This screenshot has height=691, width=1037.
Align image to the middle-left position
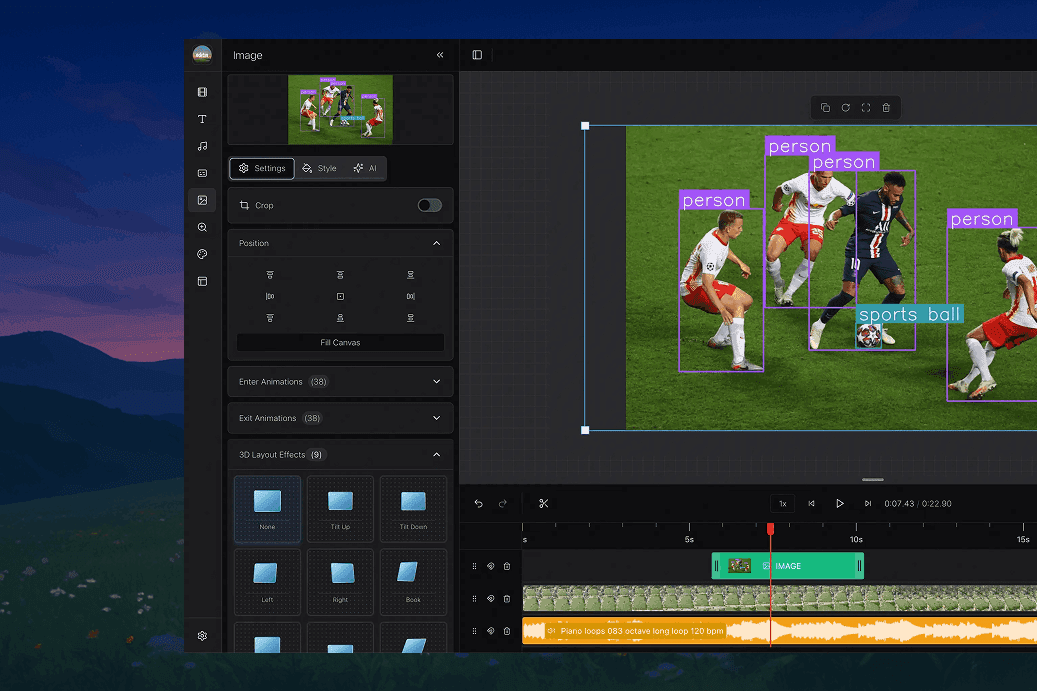[270, 296]
